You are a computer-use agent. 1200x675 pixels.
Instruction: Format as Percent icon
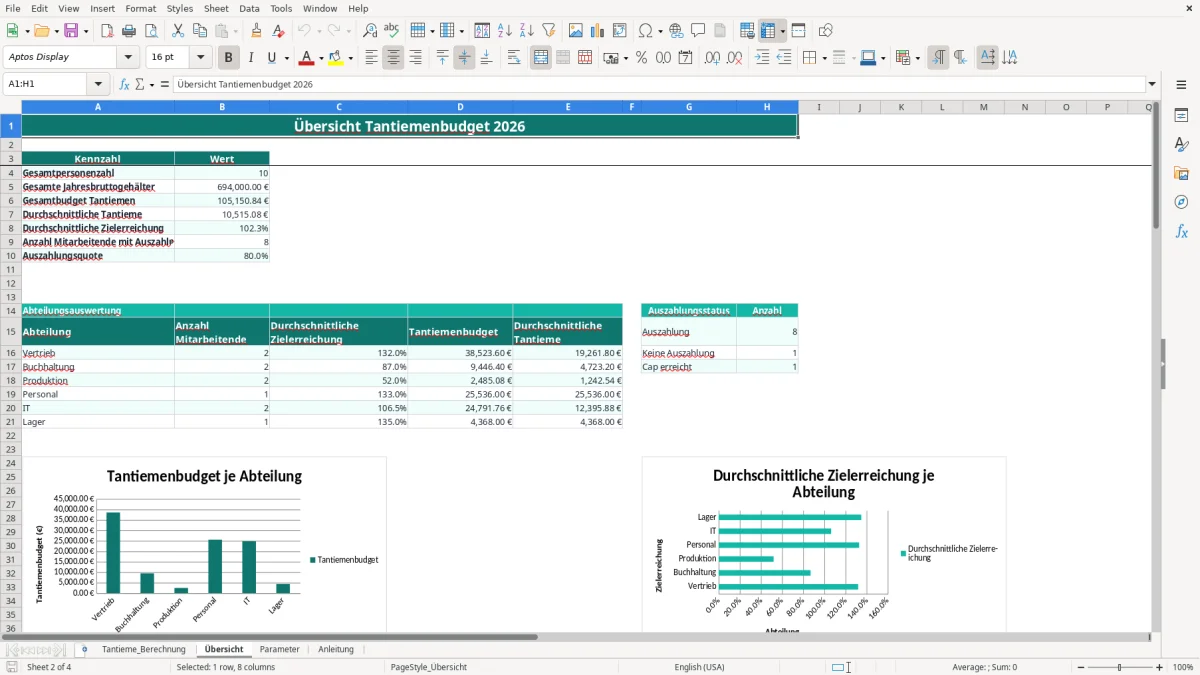point(641,58)
